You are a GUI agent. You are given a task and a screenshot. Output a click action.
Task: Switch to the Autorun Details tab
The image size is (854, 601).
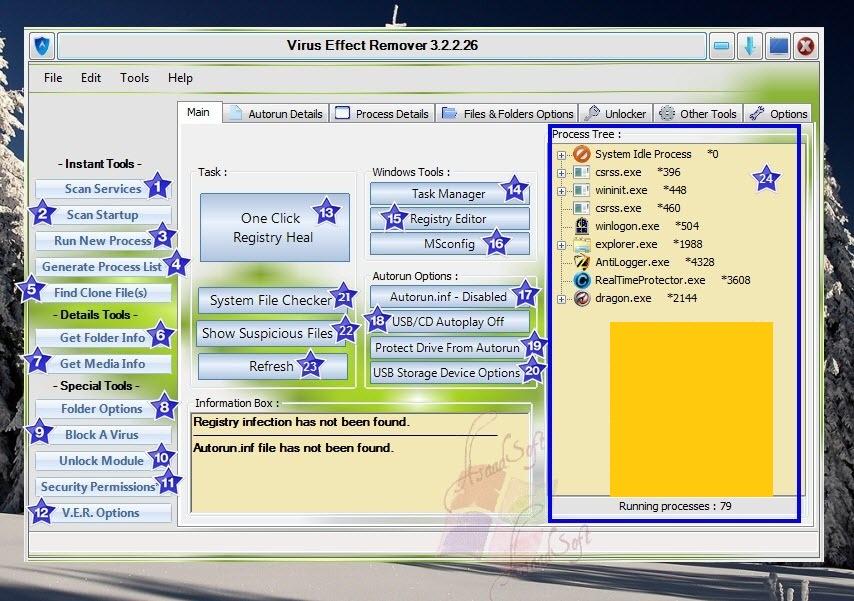pos(276,113)
